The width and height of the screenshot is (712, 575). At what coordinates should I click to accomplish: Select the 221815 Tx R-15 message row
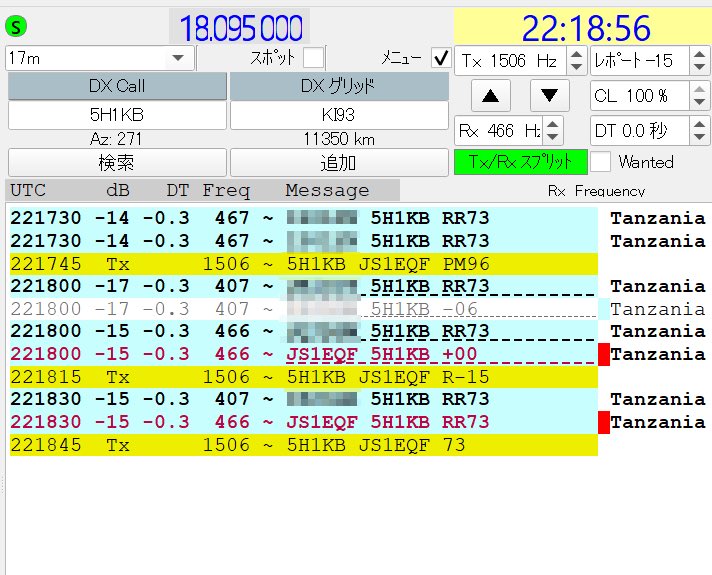click(303, 377)
